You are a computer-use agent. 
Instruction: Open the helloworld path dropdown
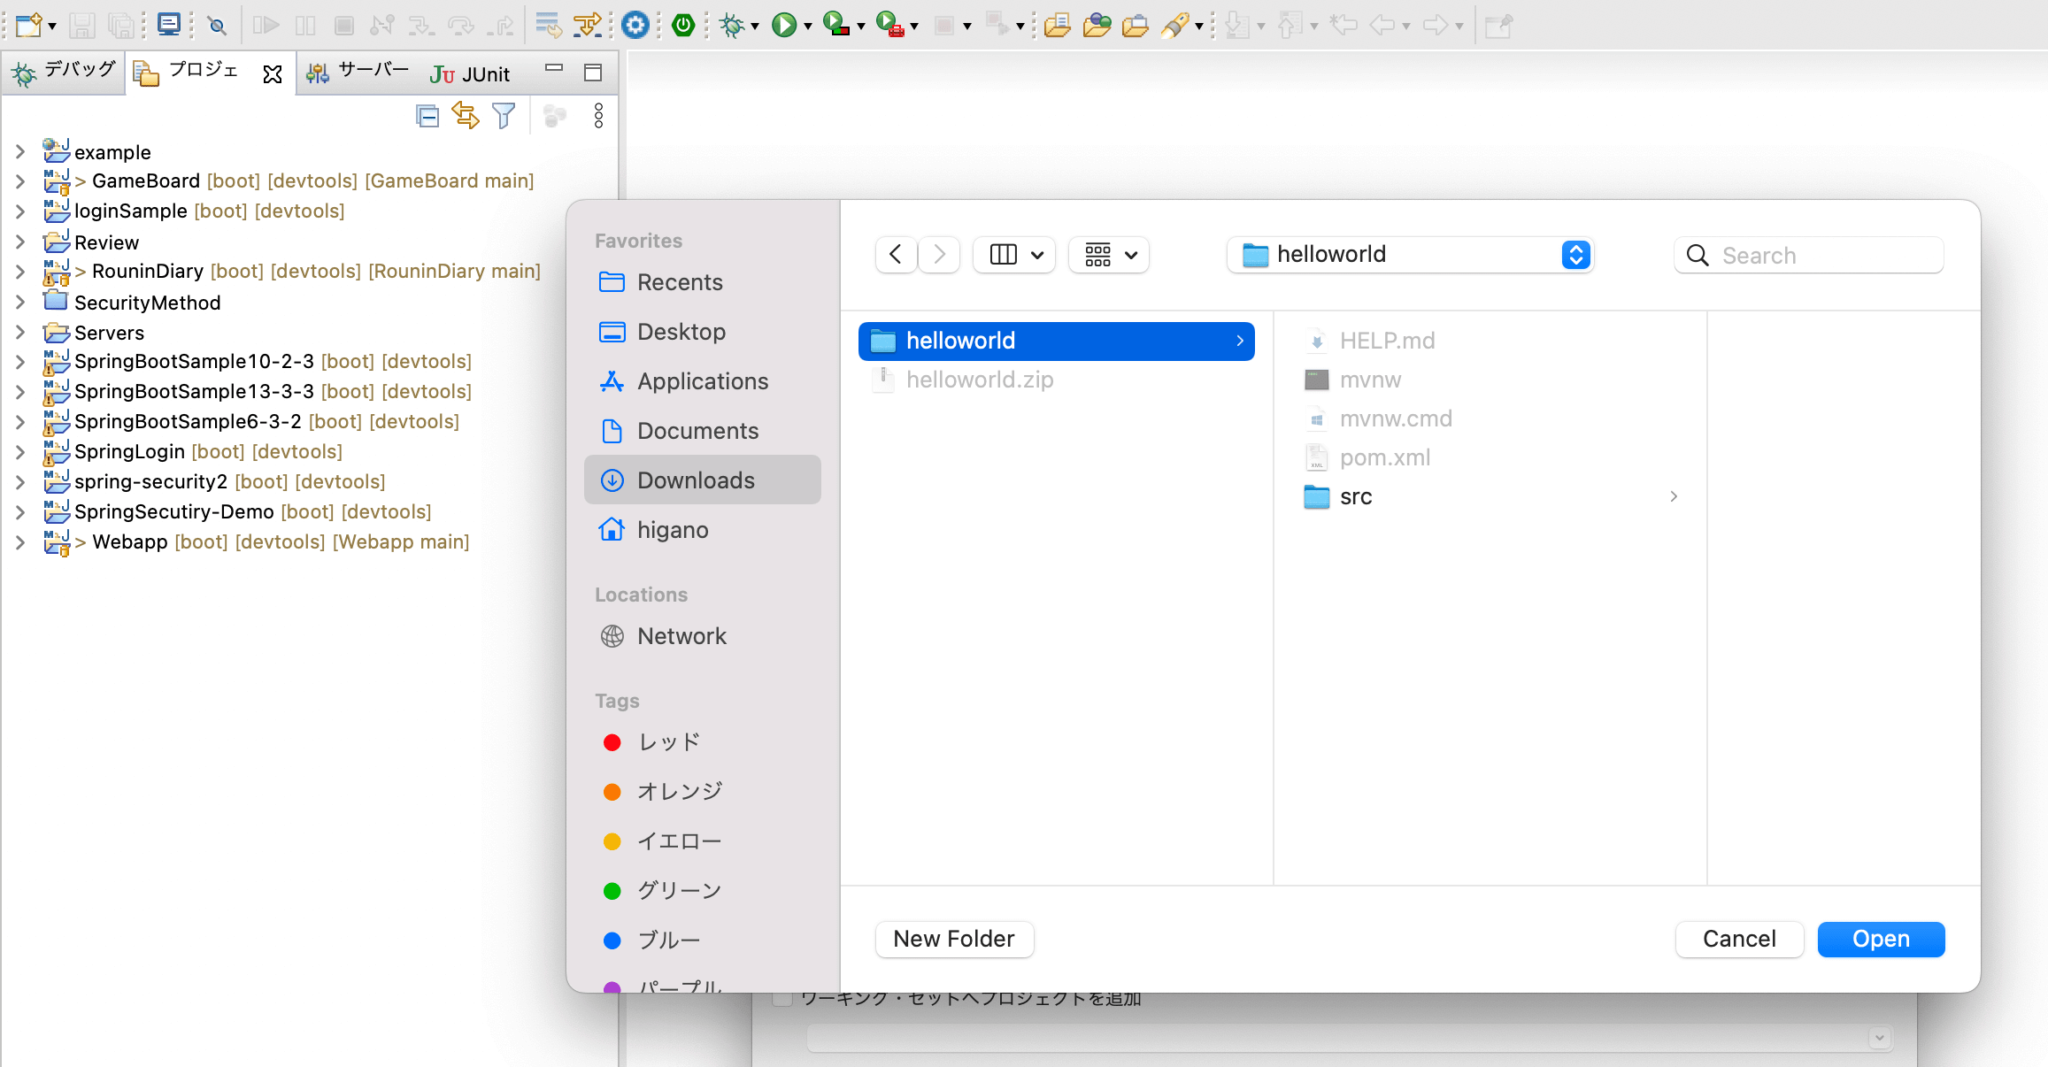pyautogui.click(x=1576, y=255)
